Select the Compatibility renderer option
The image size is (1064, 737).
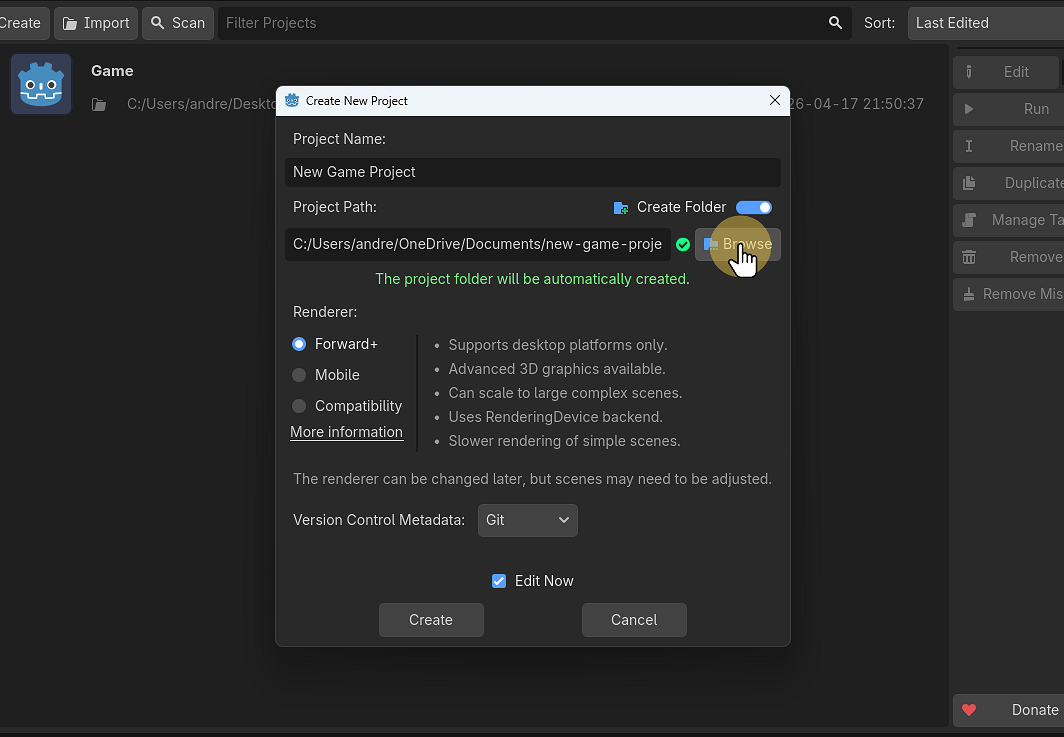(x=299, y=406)
